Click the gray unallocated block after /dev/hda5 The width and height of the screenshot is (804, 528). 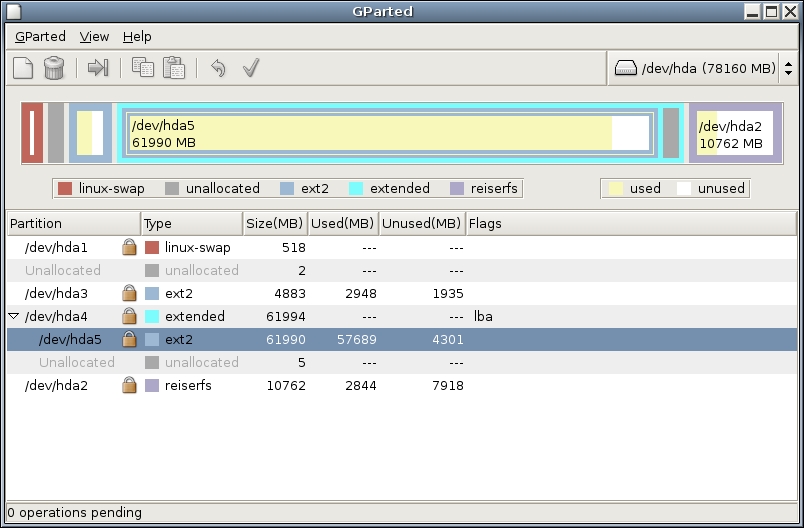671,133
